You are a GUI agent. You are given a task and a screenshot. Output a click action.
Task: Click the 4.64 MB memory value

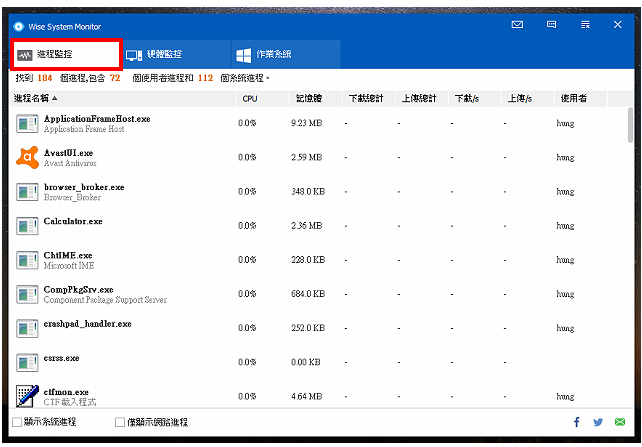306,396
